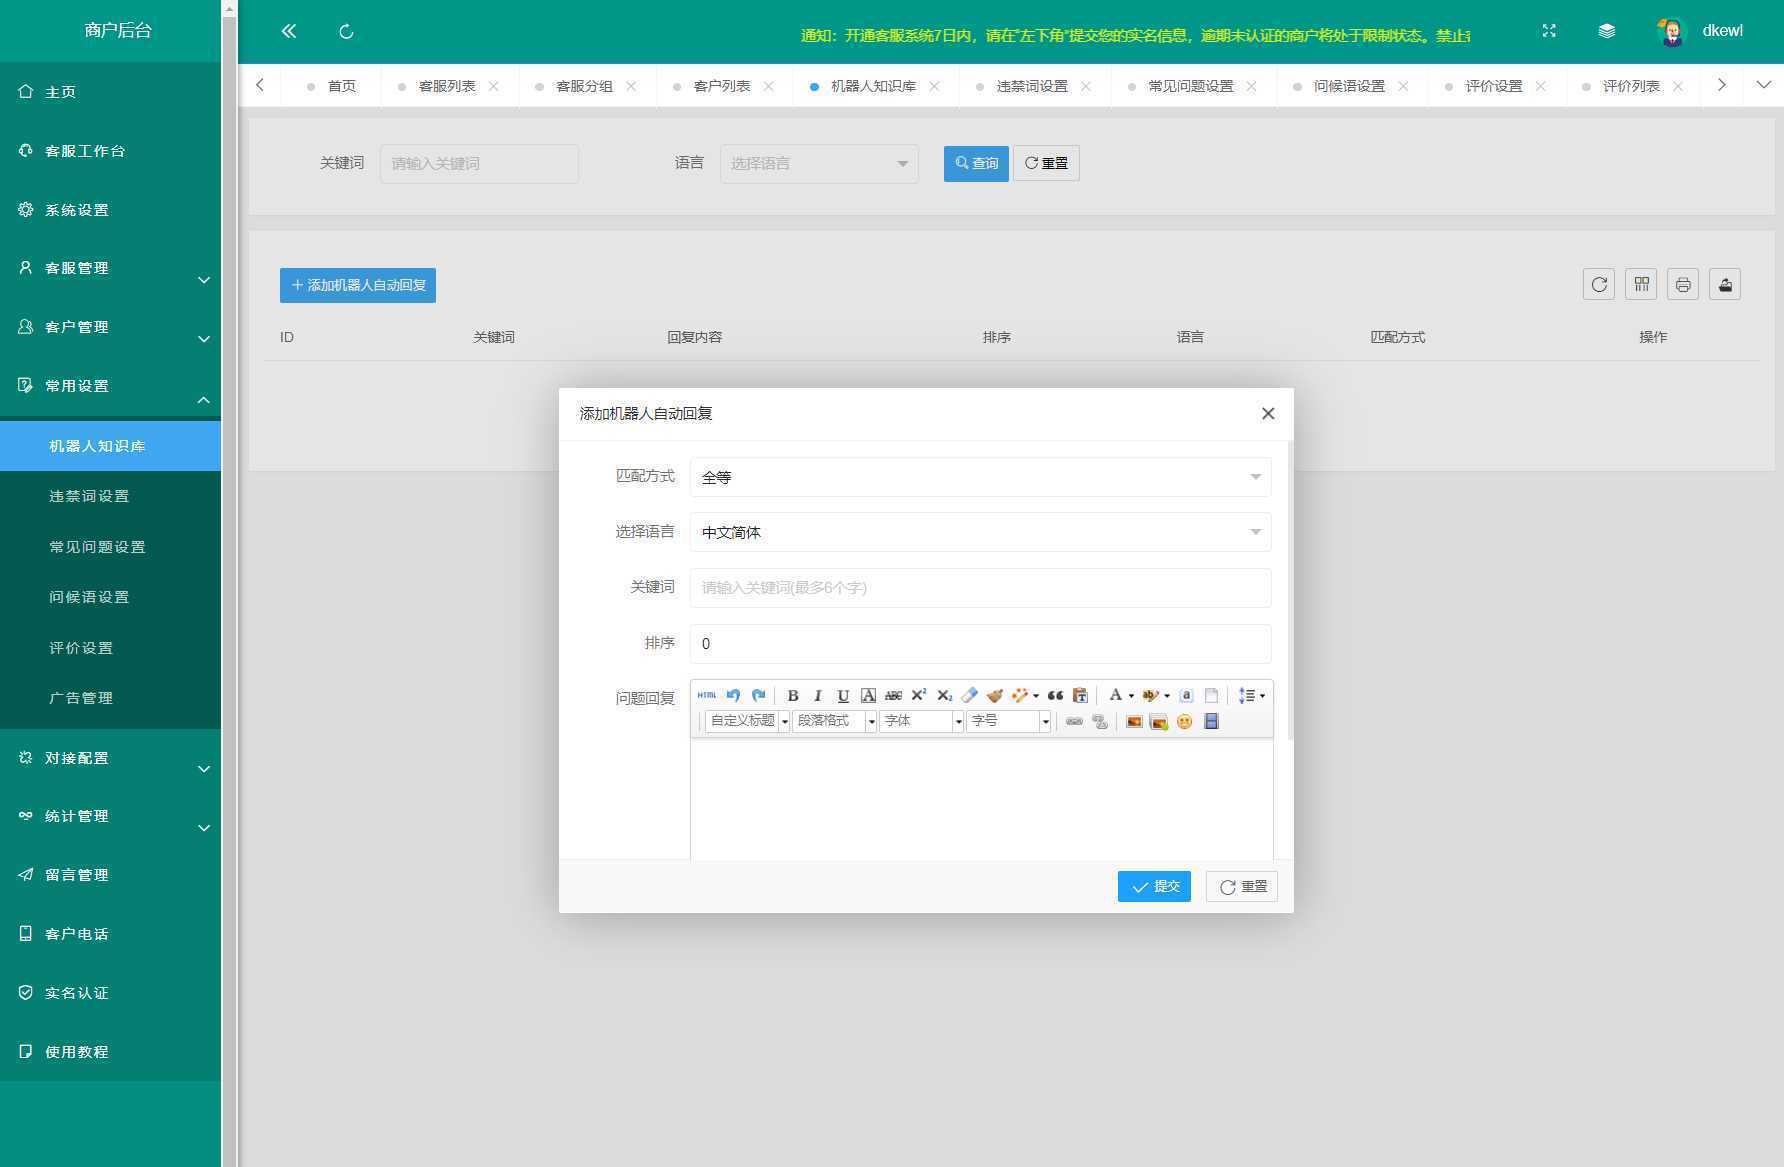Click the table refresh icon
This screenshot has height=1167, width=1784.
click(1599, 285)
